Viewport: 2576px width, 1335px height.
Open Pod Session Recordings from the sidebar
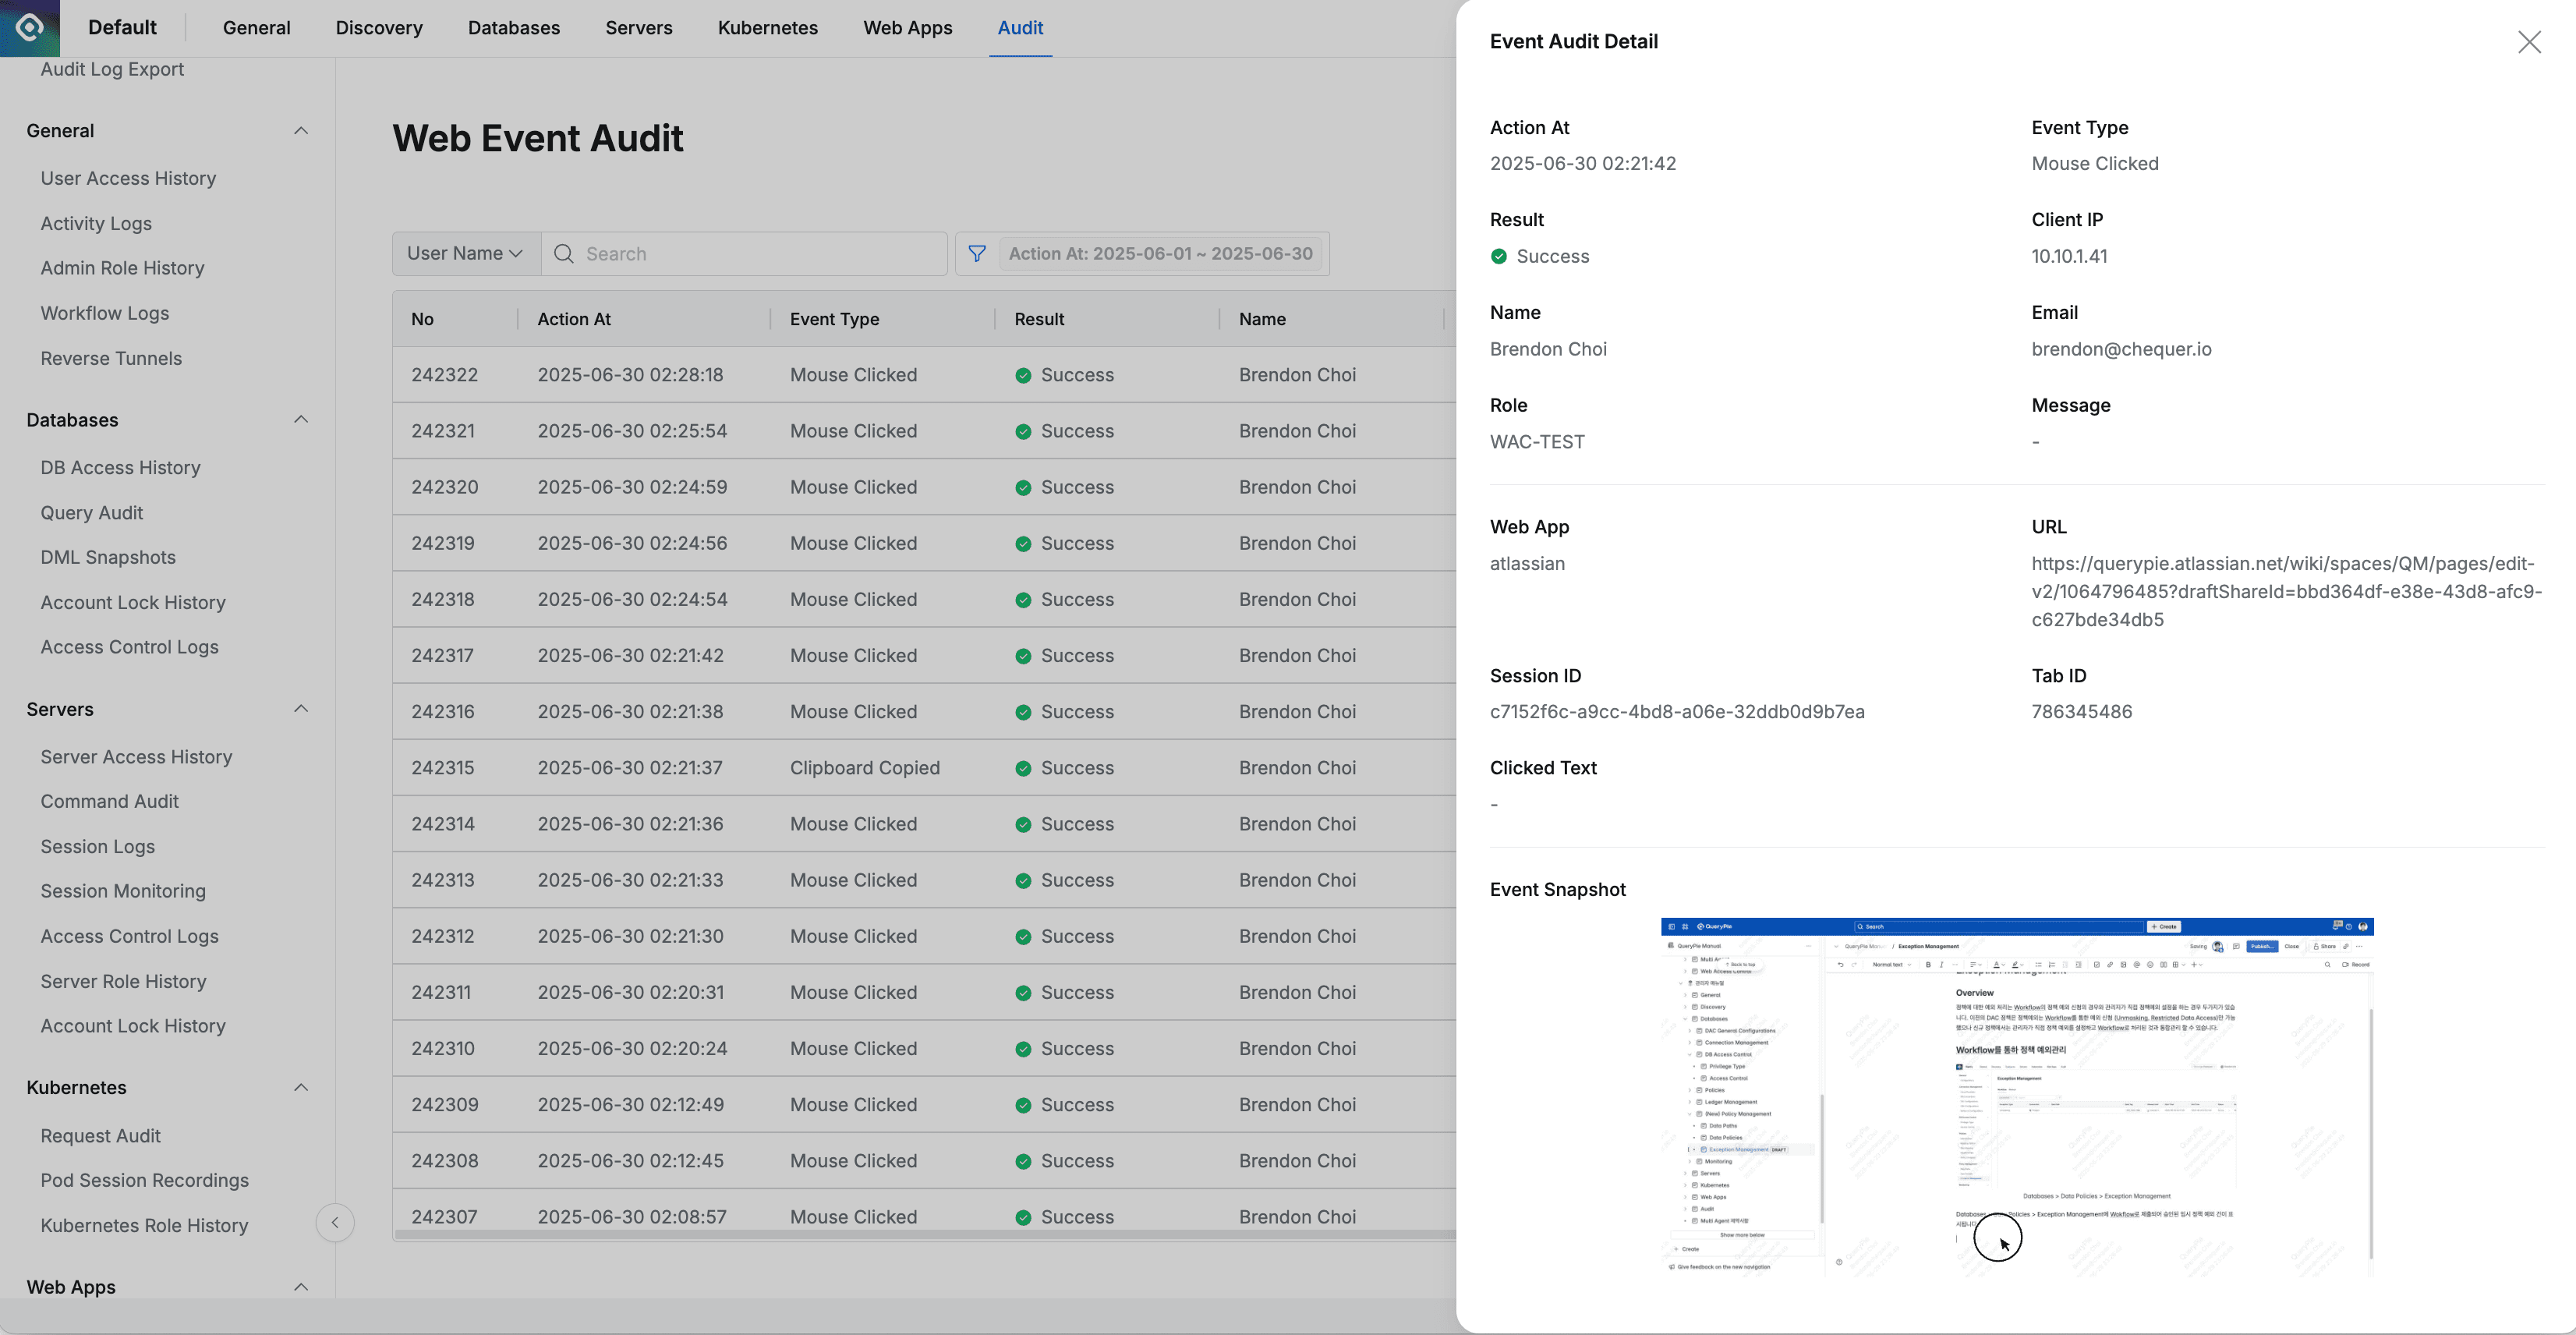(x=144, y=1180)
